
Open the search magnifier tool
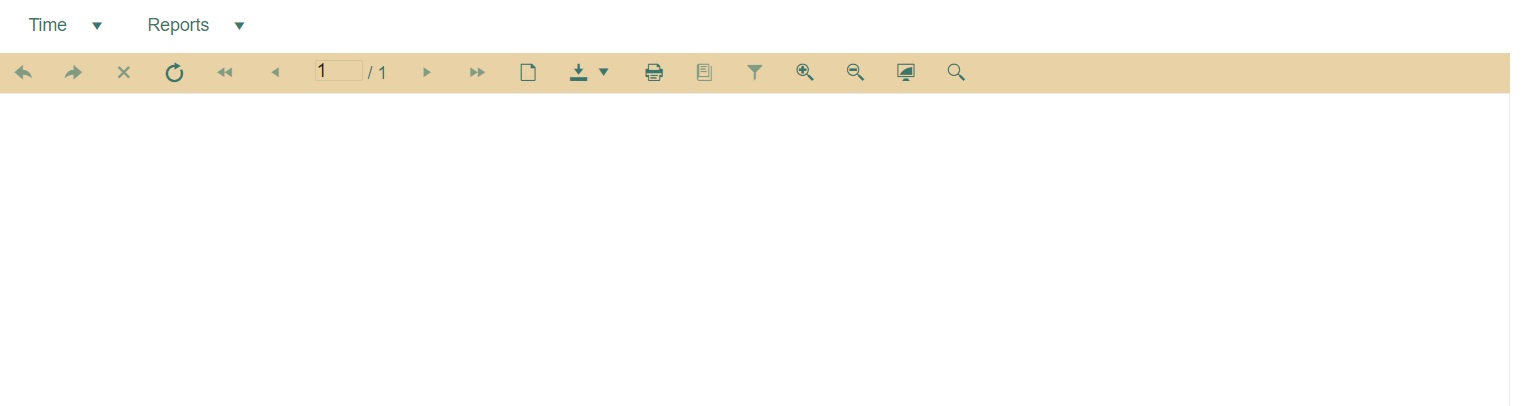[x=956, y=72]
